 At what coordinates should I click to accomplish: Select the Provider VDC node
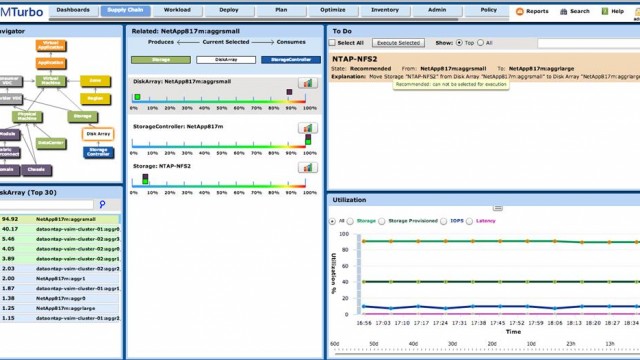click(x=11, y=98)
